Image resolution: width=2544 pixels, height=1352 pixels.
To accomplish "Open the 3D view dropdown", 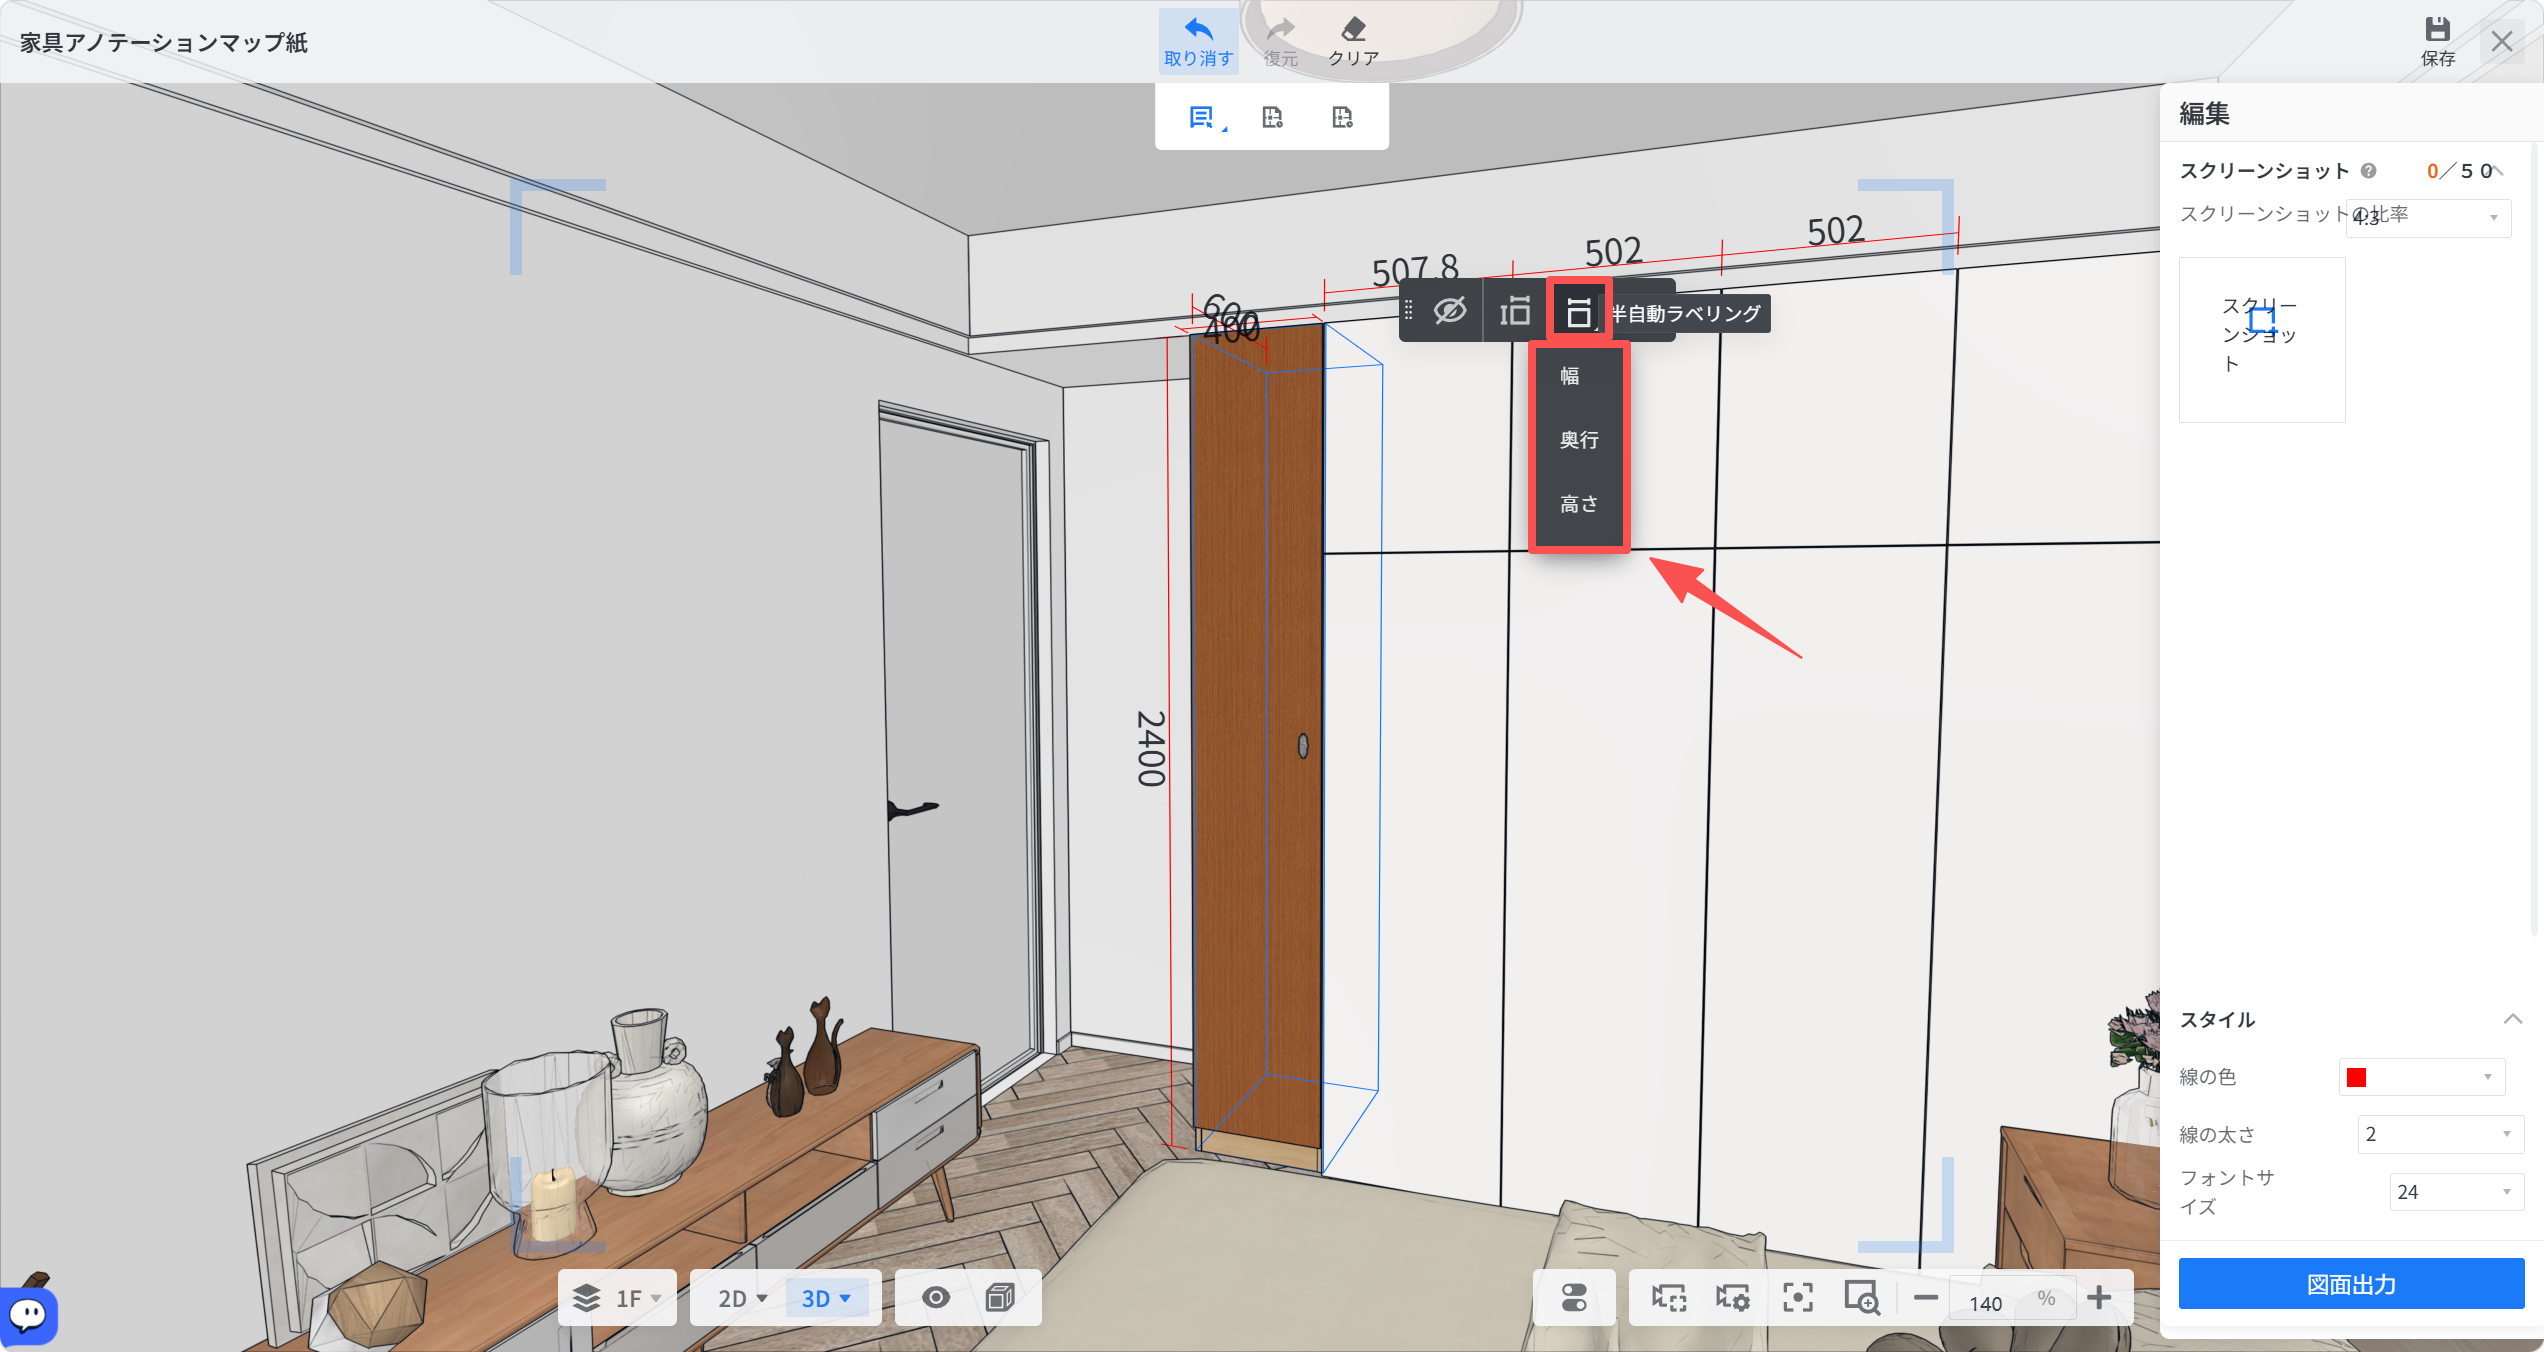I will click(x=826, y=1298).
